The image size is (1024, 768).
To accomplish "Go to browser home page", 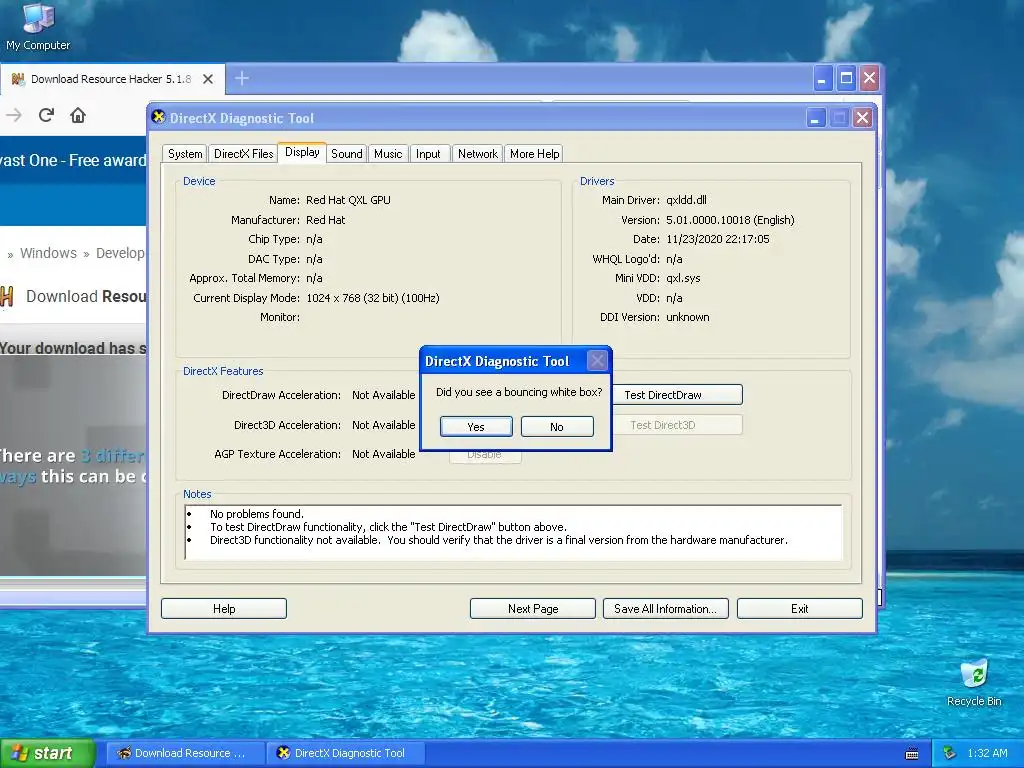I will click(78, 116).
